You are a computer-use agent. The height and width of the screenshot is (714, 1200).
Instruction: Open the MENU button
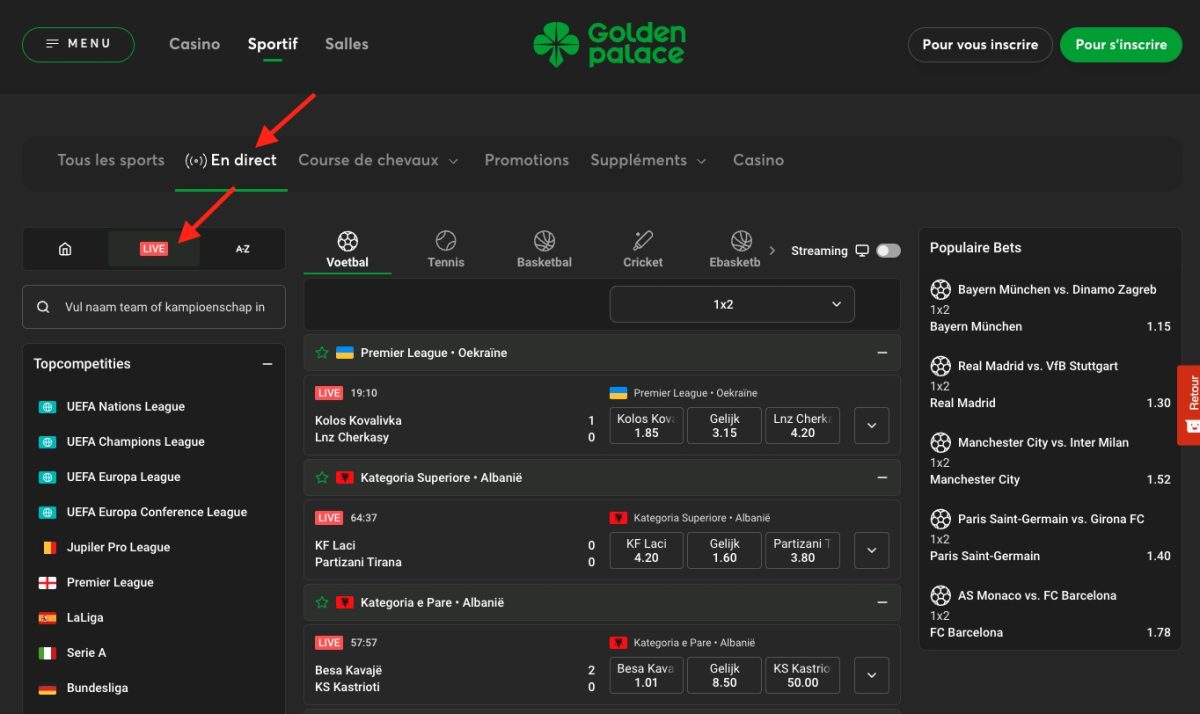click(78, 44)
